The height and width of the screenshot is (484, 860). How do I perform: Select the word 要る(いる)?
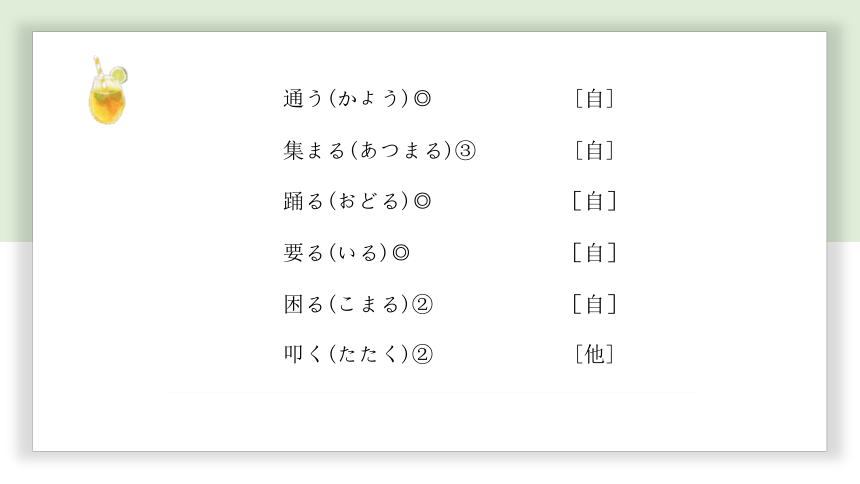coord(336,253)
